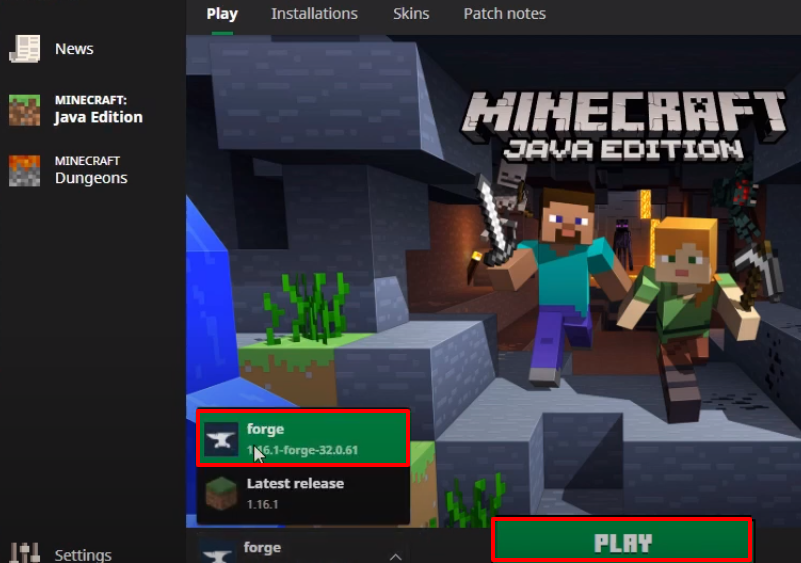
Task: Open the Patch notes tab
Action: [505, 14]
